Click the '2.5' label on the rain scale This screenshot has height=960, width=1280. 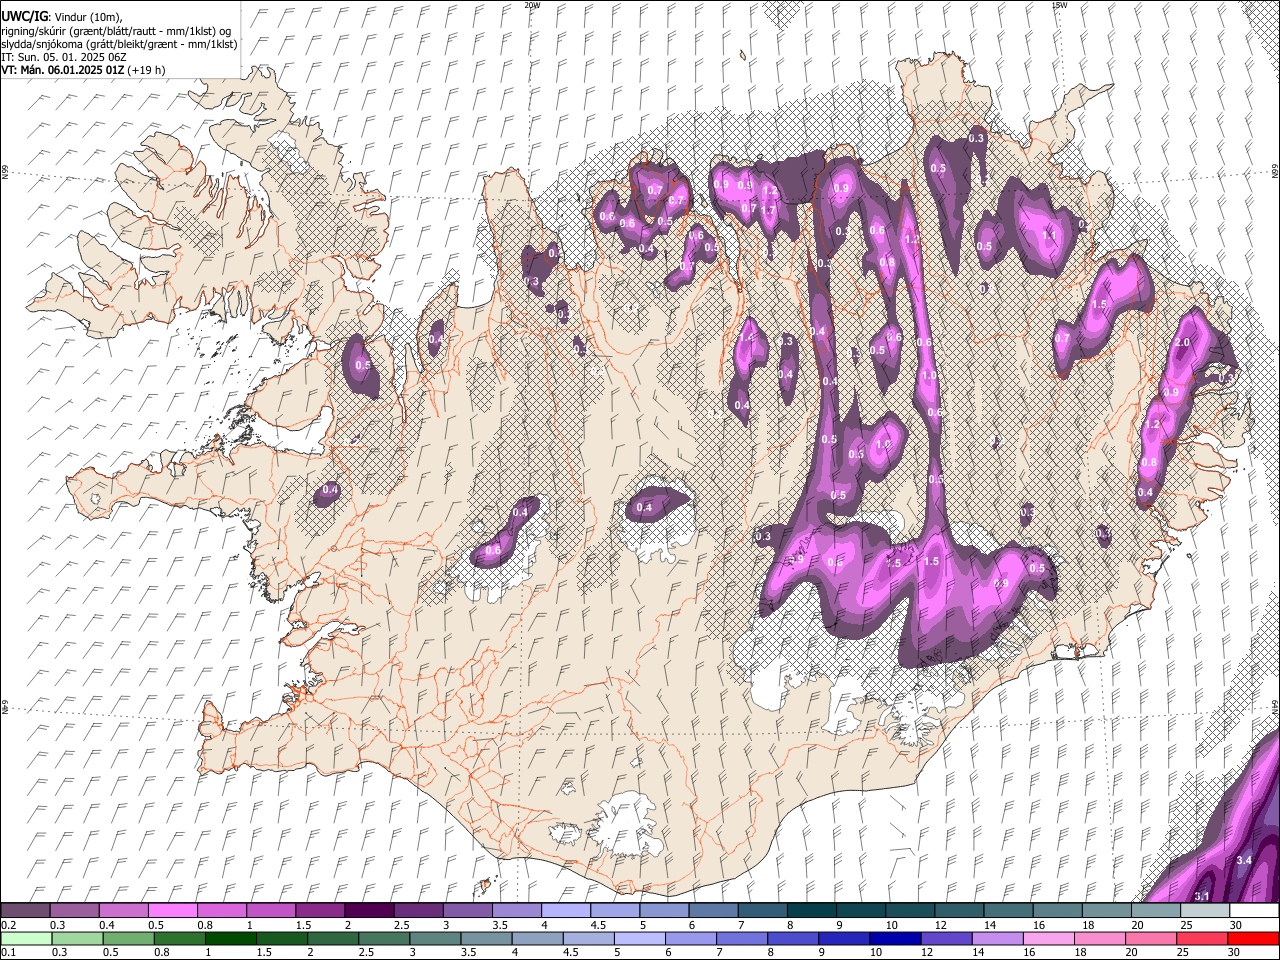coord(366,953)
